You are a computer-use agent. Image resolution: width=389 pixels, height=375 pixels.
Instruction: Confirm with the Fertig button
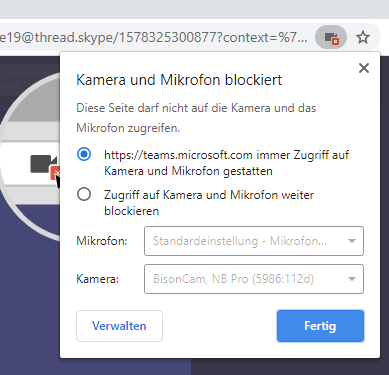(x=320, y=326)
